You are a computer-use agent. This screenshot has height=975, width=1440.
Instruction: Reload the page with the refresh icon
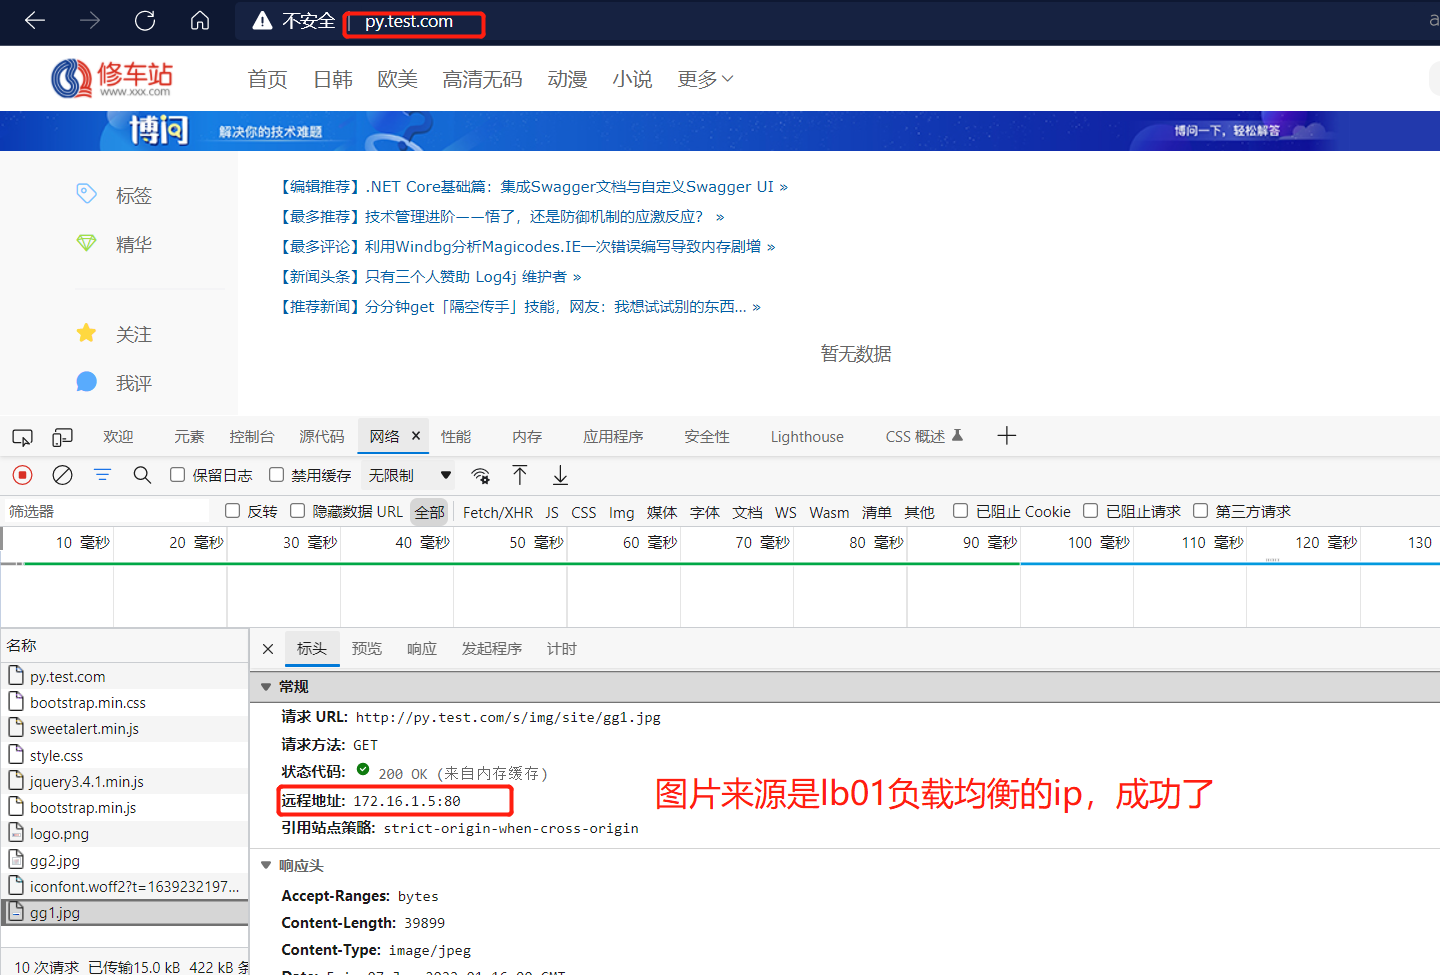(145, 20)
